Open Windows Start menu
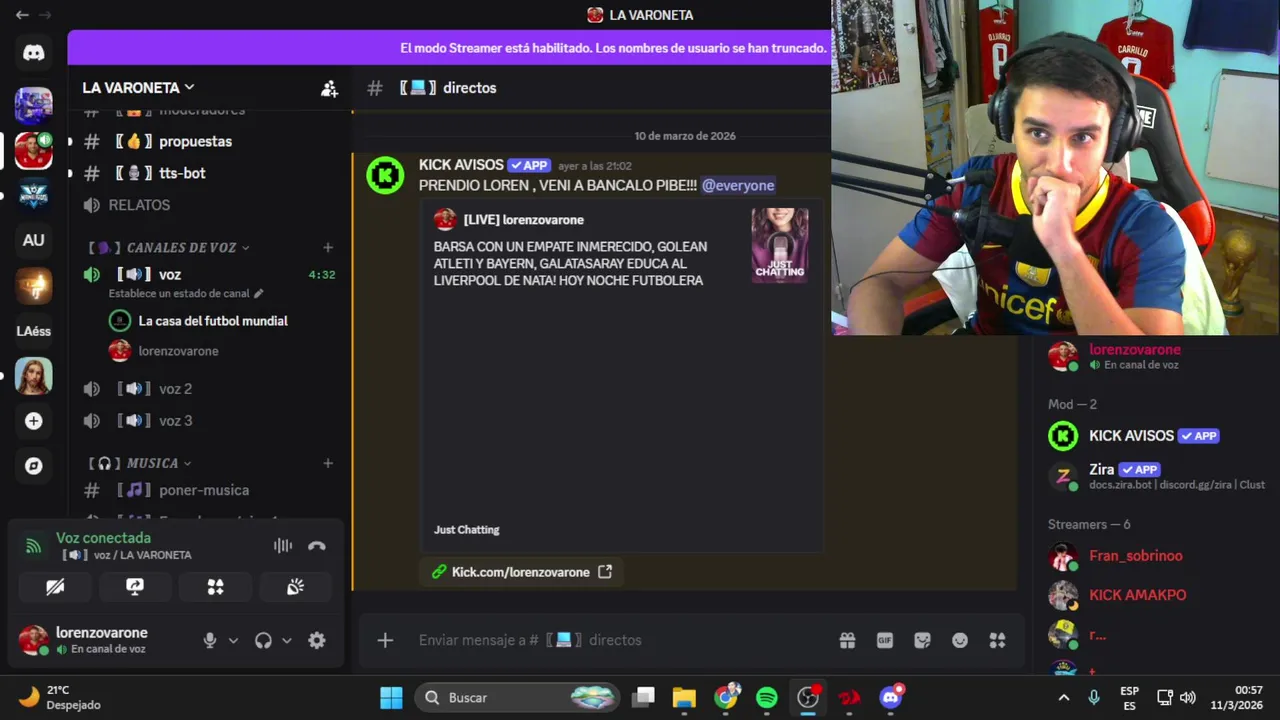Screen dimensions: 1280x720 pos(391,697)
